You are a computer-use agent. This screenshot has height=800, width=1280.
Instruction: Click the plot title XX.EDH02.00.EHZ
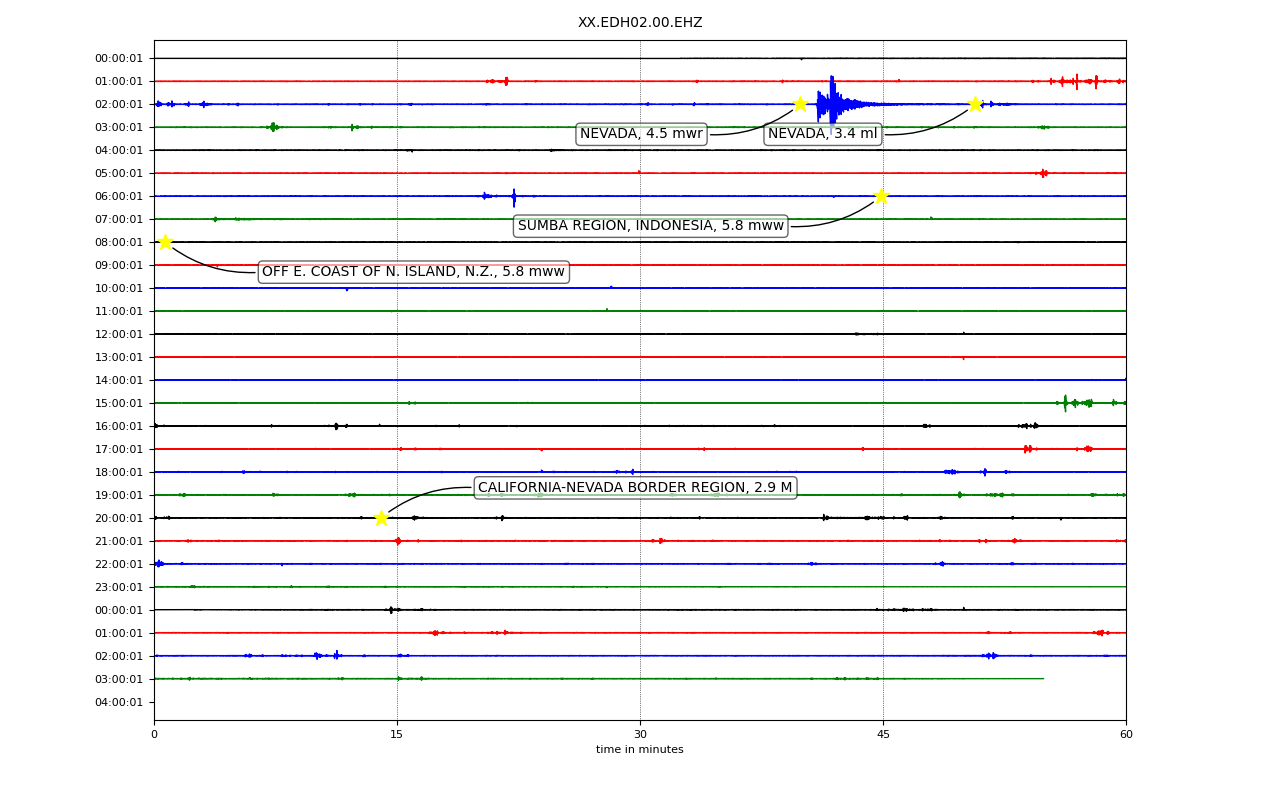tap(640, 22)
